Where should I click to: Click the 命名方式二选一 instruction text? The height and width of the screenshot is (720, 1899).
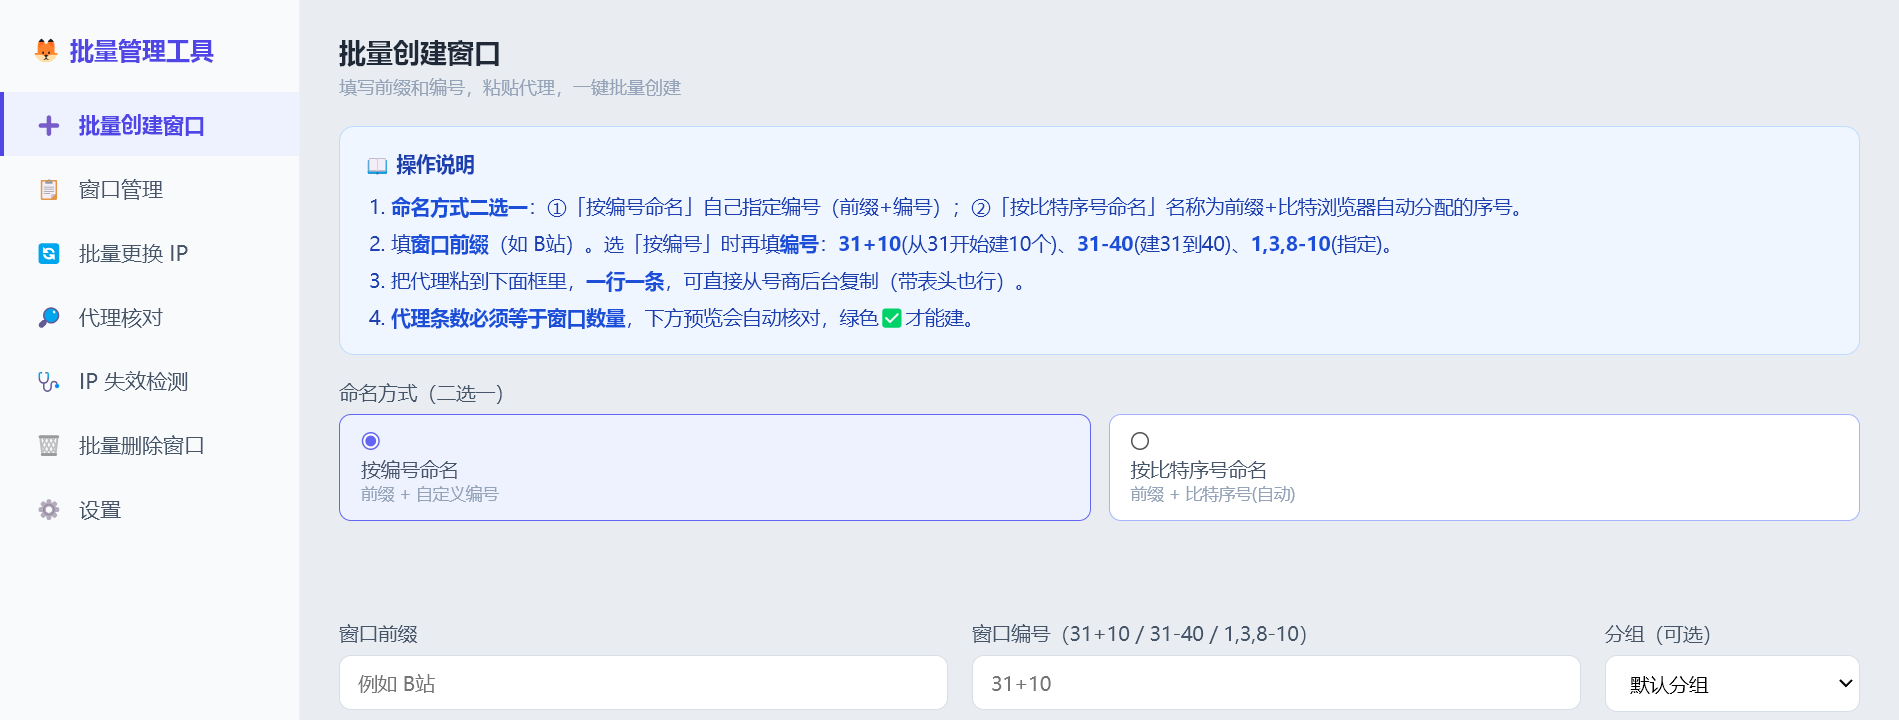coord(459,208)
